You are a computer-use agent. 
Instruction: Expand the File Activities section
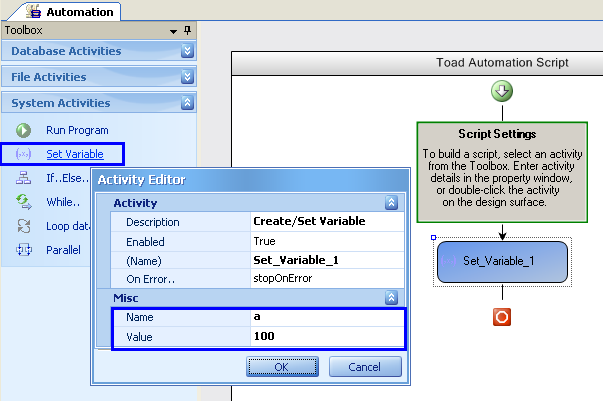187,77
